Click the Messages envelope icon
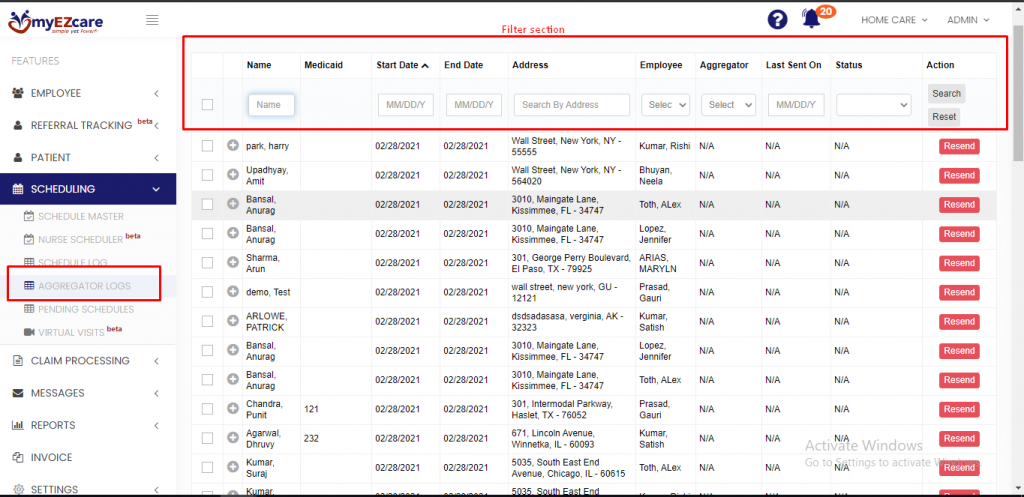The height and width of the screenshot is (497, 1024). point(18,393)
